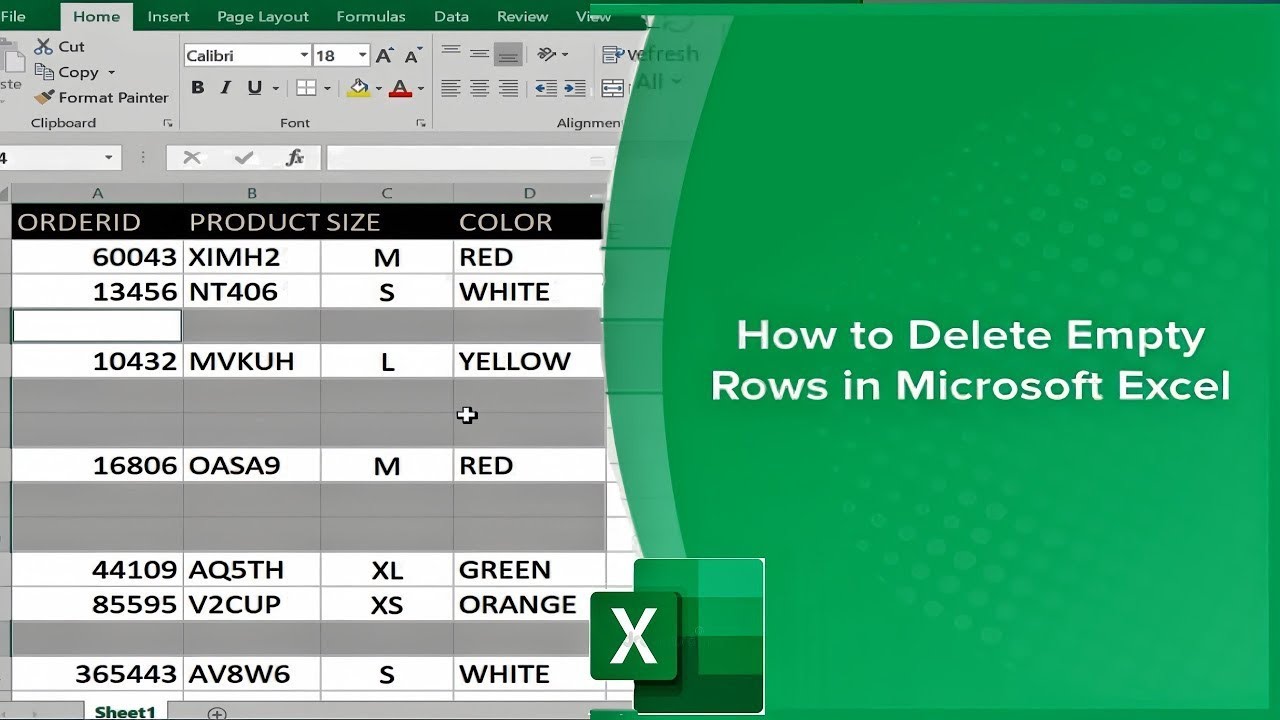Align text right

(508, 88)
